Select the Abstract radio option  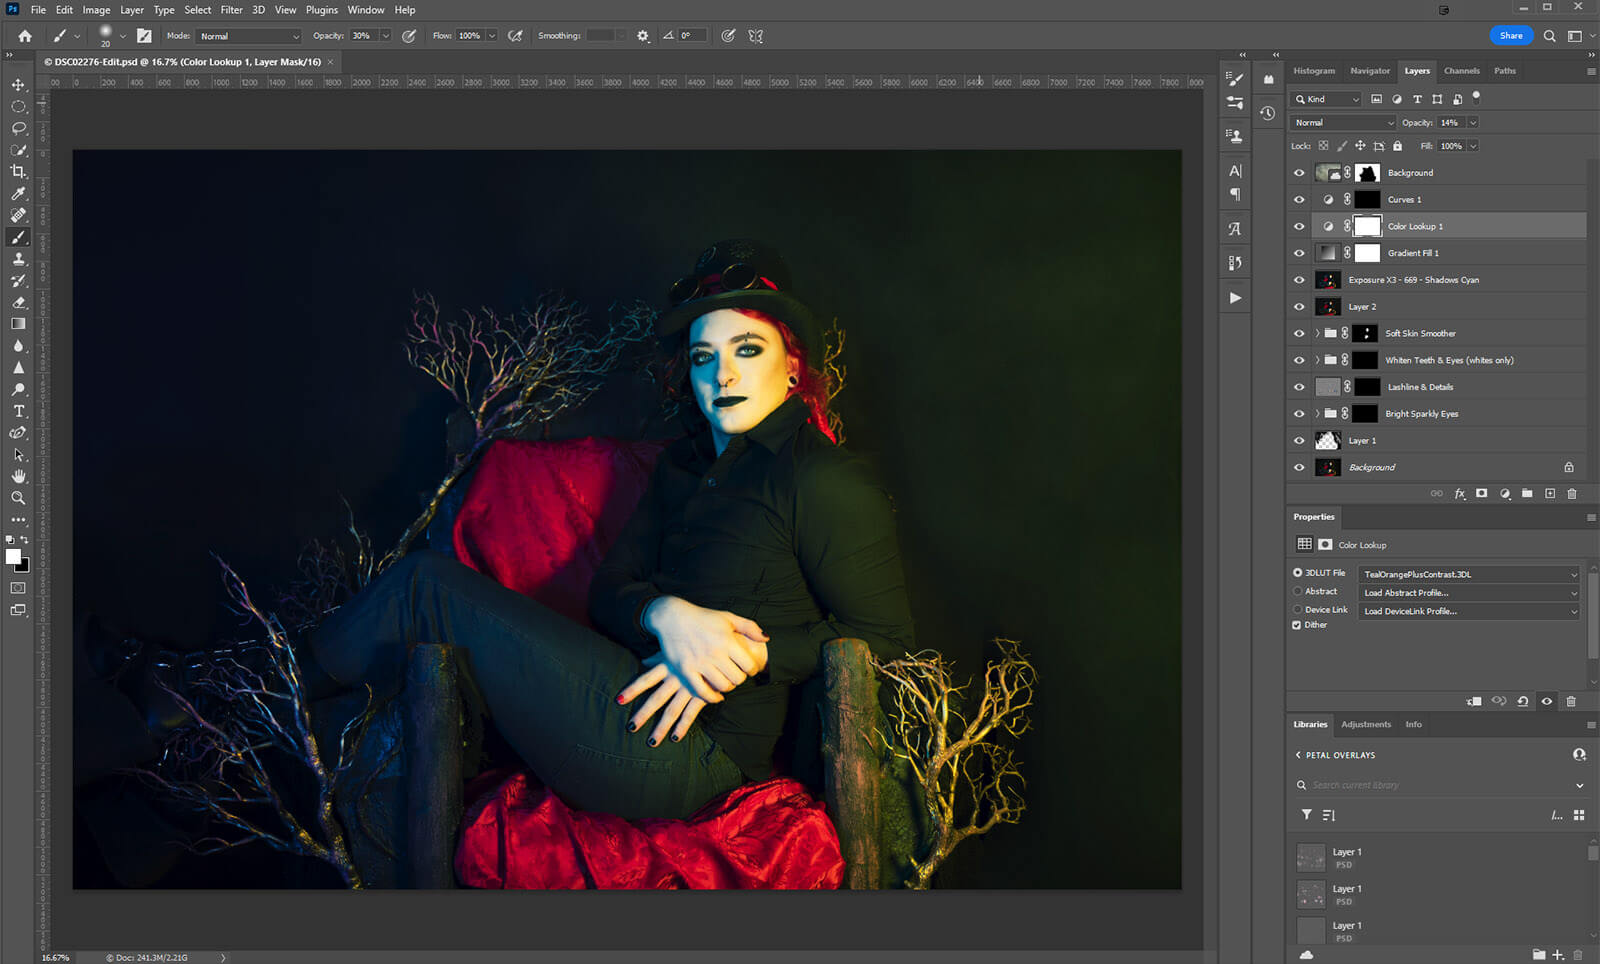point(1298,591)
